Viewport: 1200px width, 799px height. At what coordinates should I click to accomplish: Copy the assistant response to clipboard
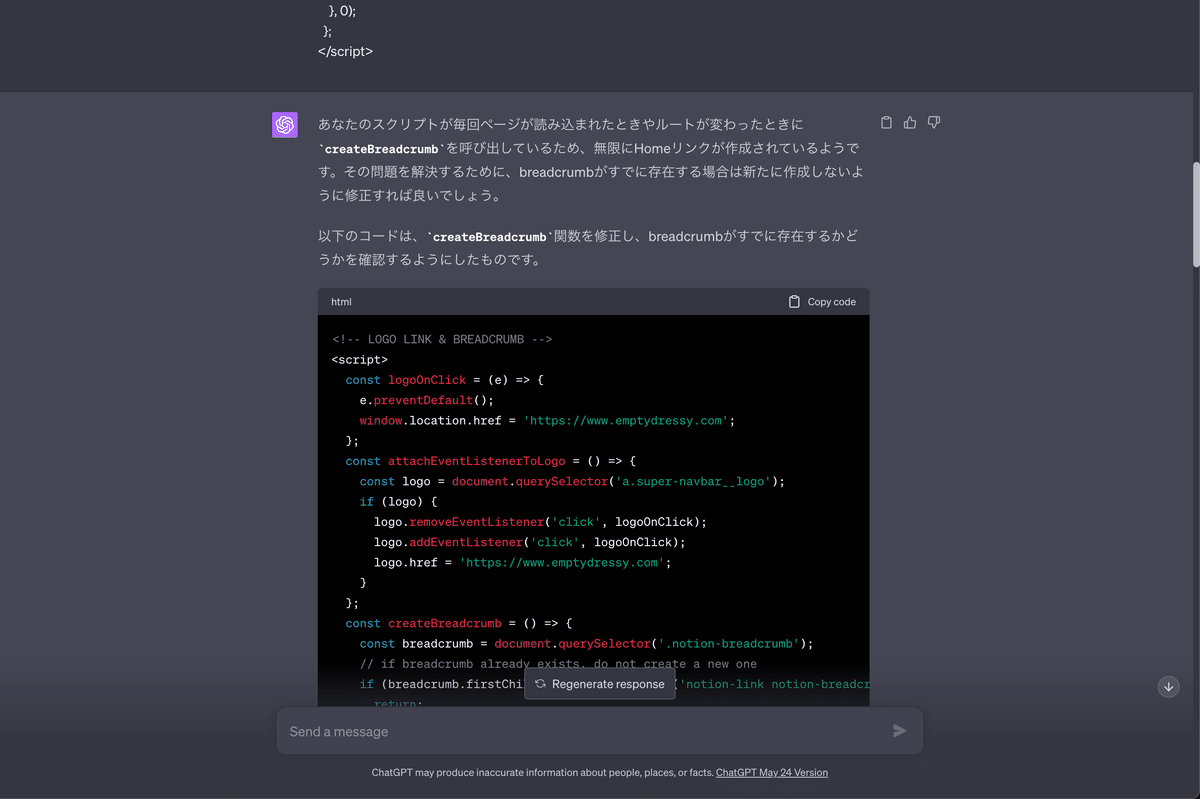pyautogui.click(x=886, y=123)
